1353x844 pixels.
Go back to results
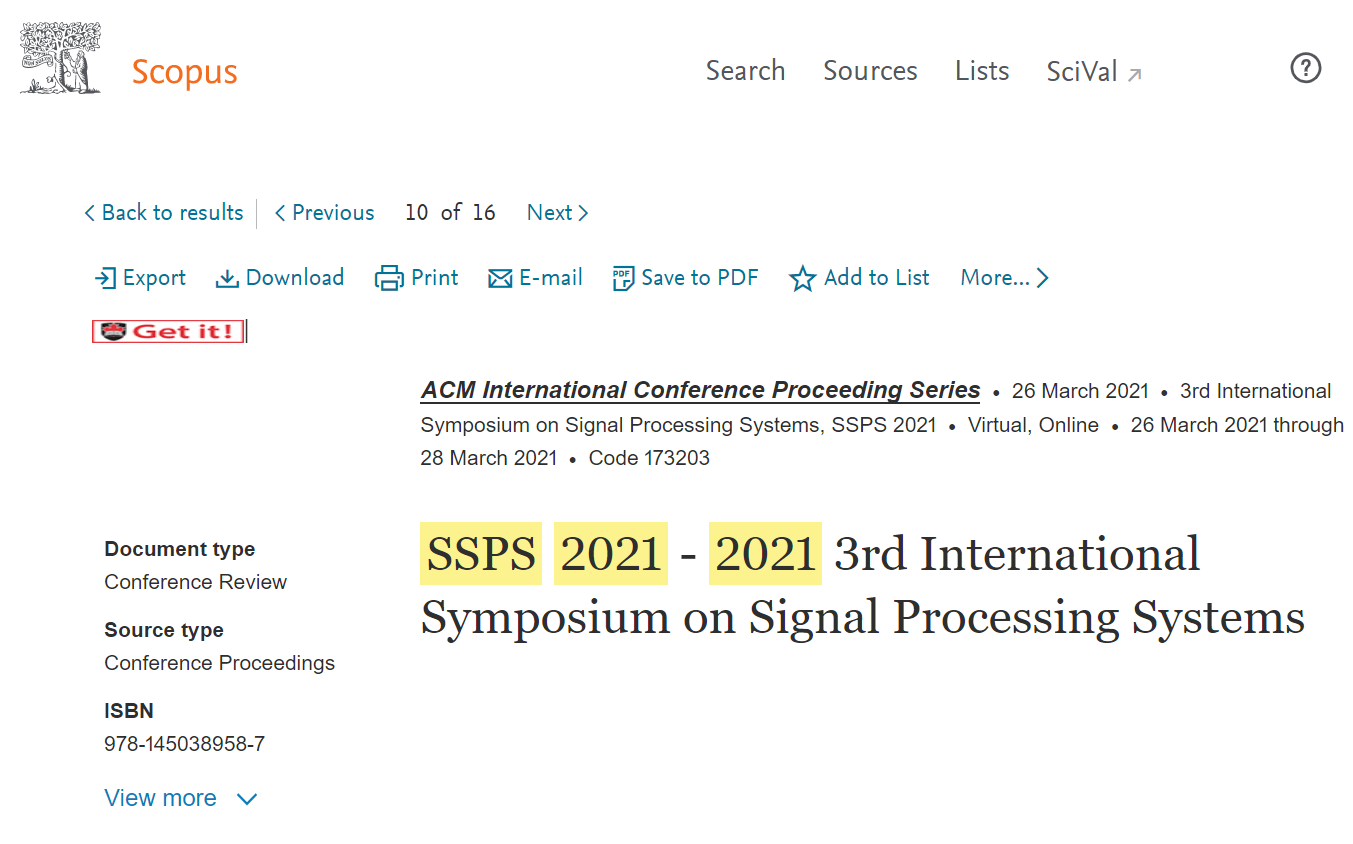click(x=164, y=213)
